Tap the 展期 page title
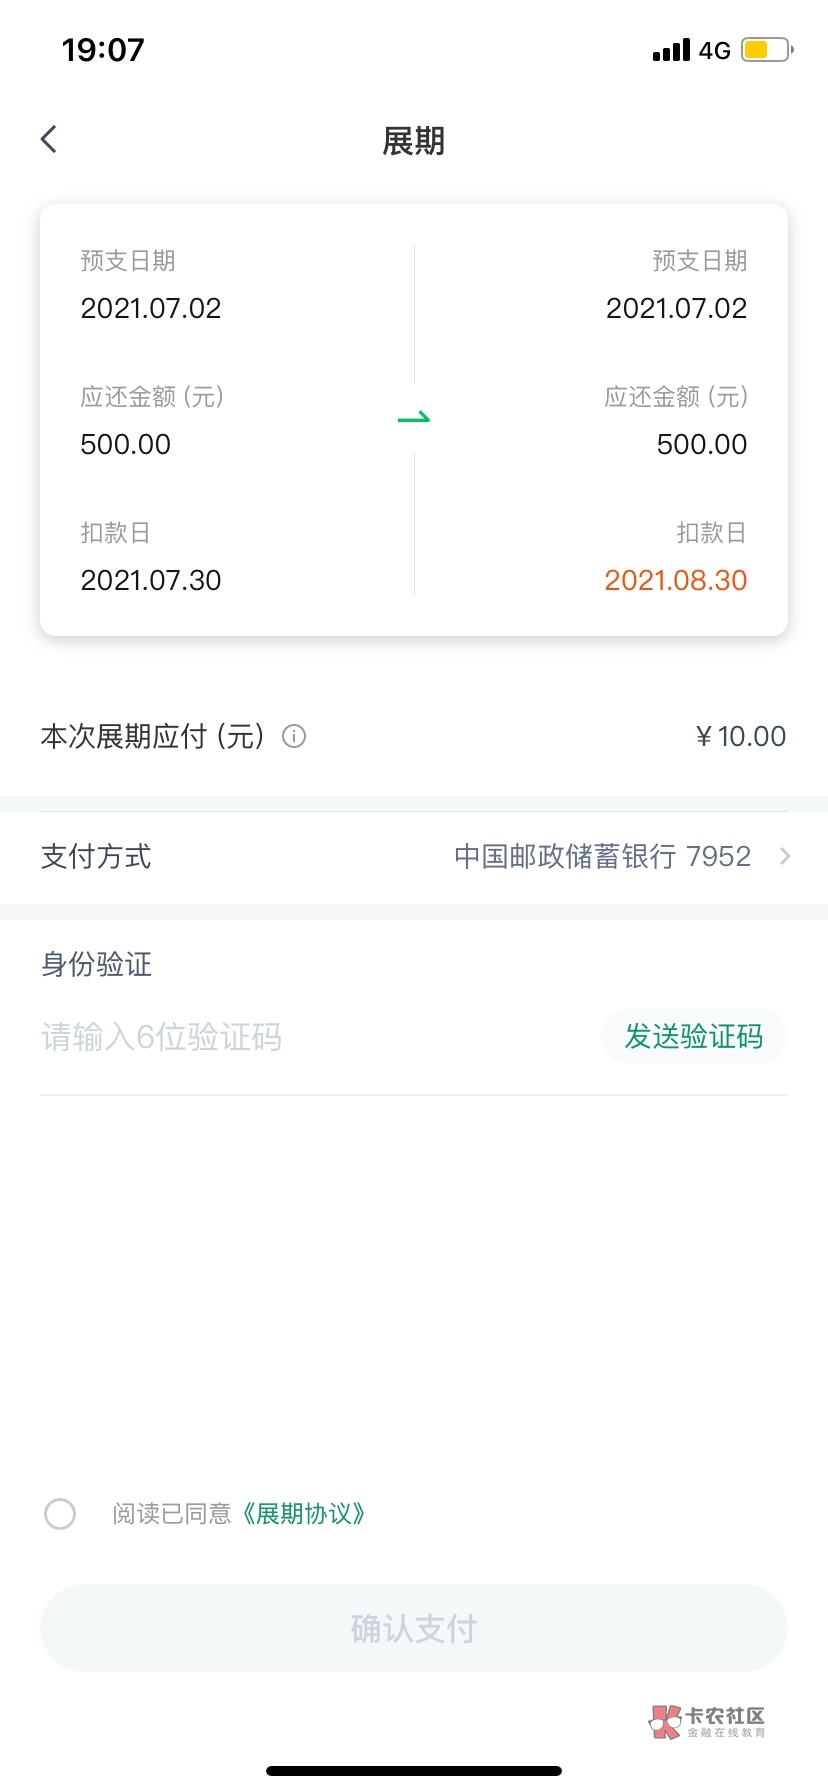 [414, 141]
